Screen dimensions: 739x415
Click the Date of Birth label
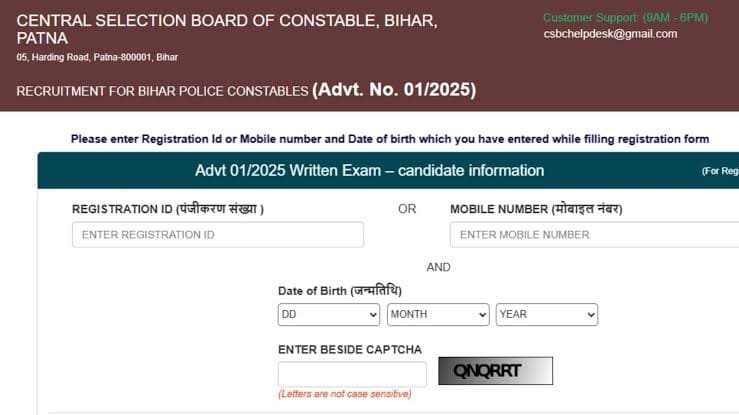coord(340,291)
